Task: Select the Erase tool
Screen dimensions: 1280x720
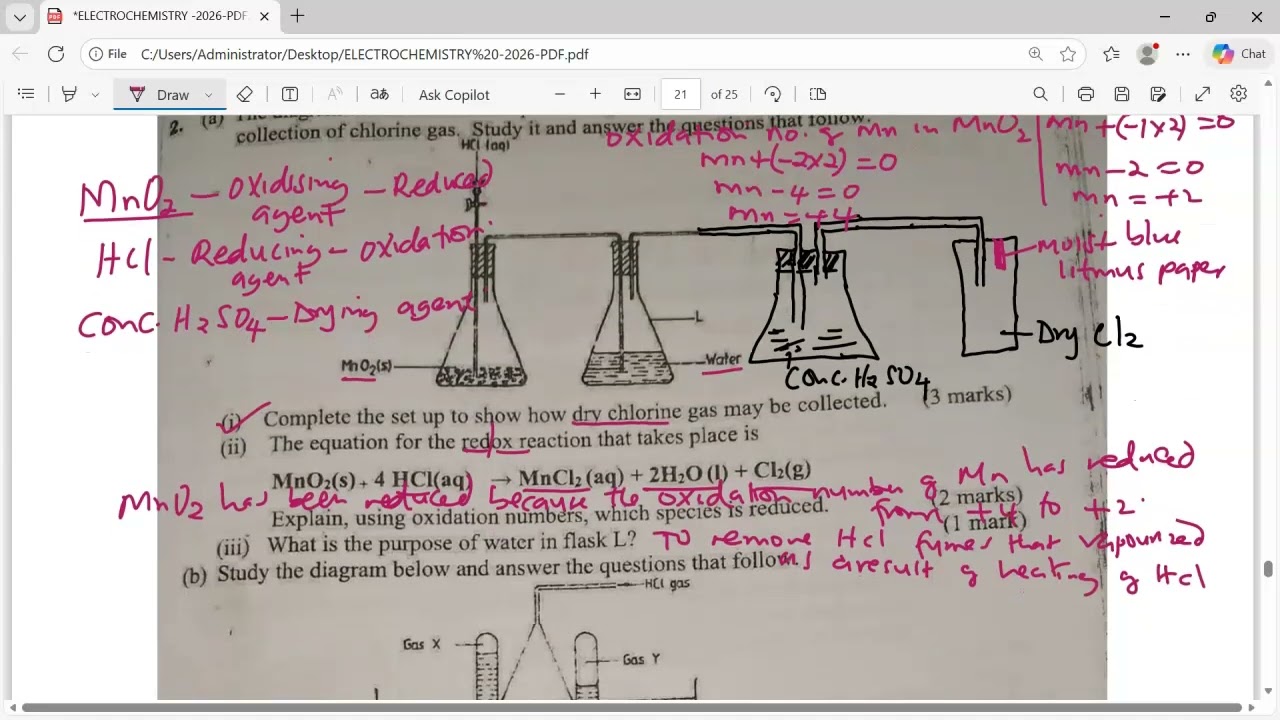Action: click(x=245, y=94)
